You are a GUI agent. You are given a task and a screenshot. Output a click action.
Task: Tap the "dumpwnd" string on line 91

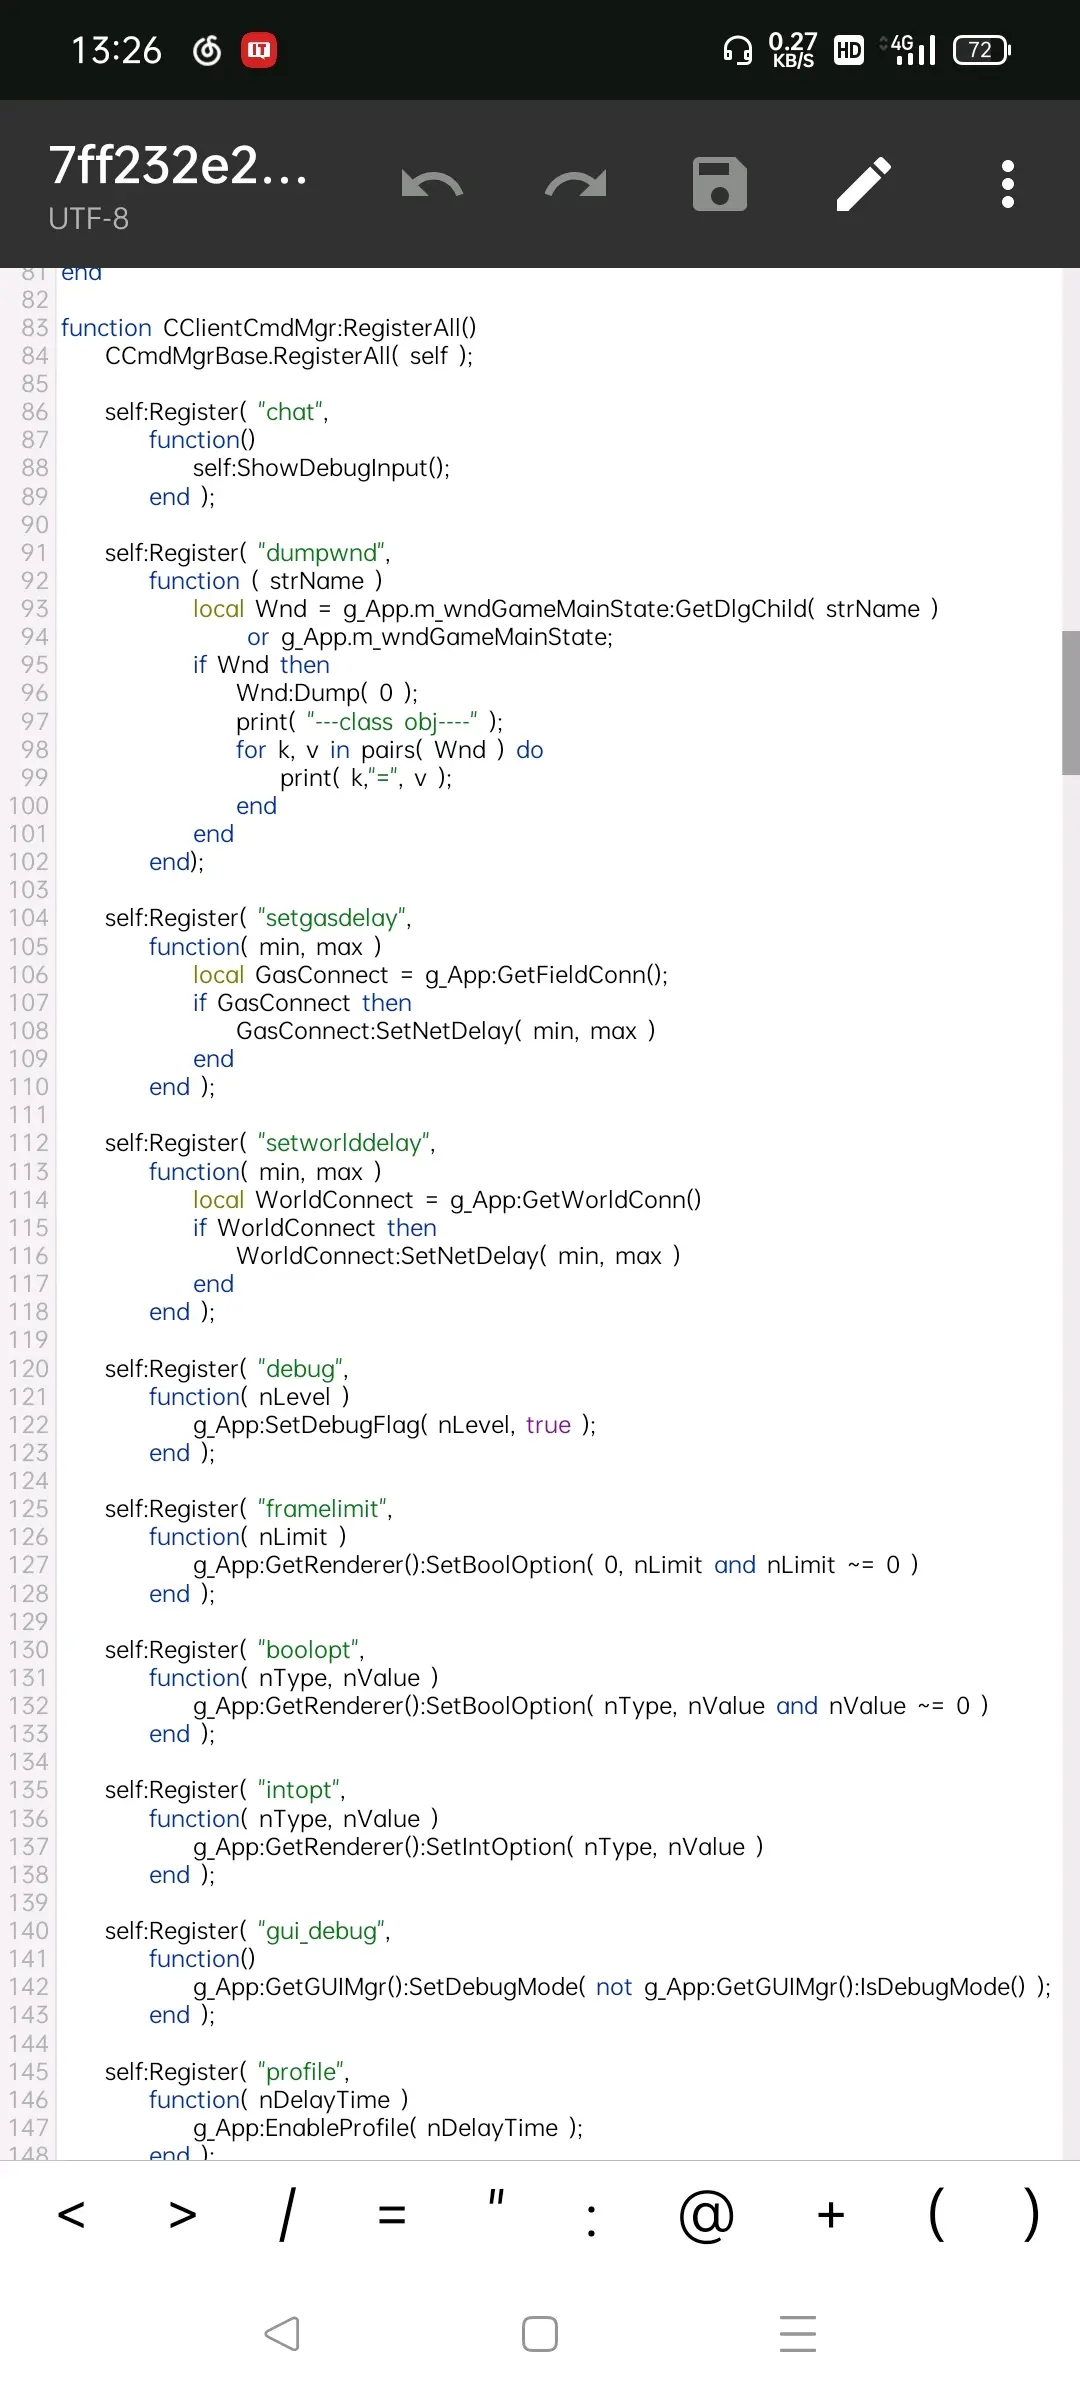point(322,553)
